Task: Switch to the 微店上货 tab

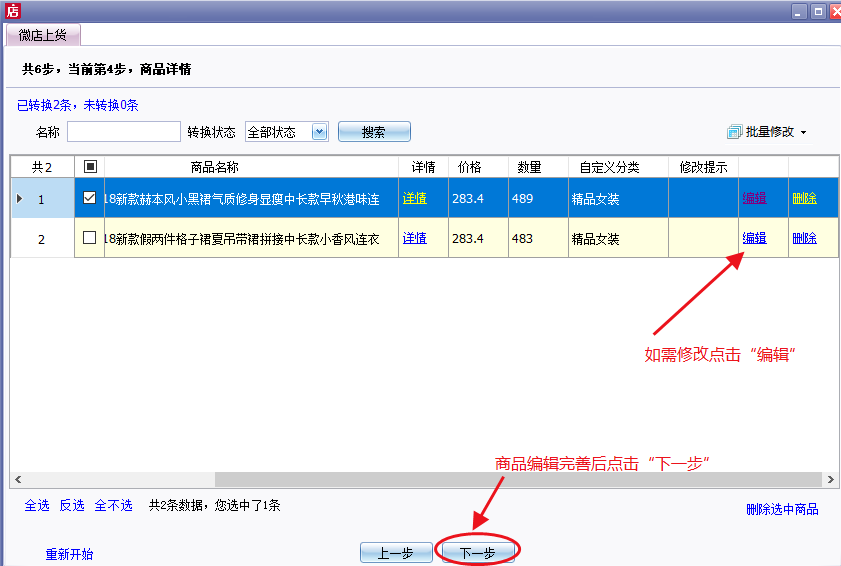Action: 43,36
